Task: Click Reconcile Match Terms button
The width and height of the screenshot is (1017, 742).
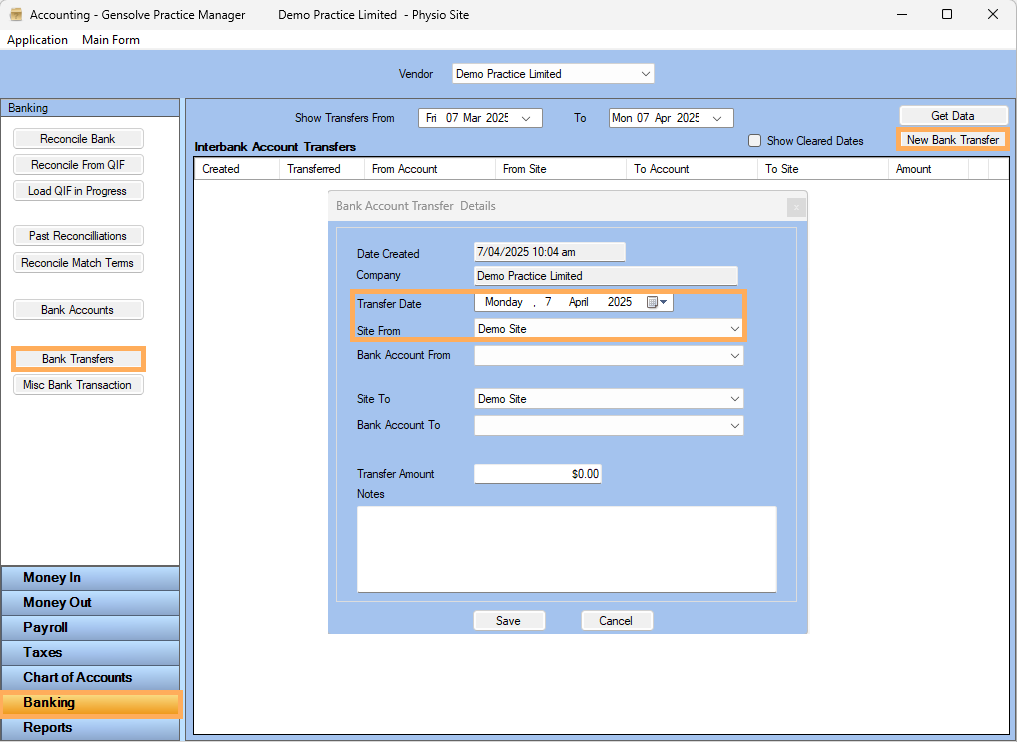Action: tap(78, 263)
